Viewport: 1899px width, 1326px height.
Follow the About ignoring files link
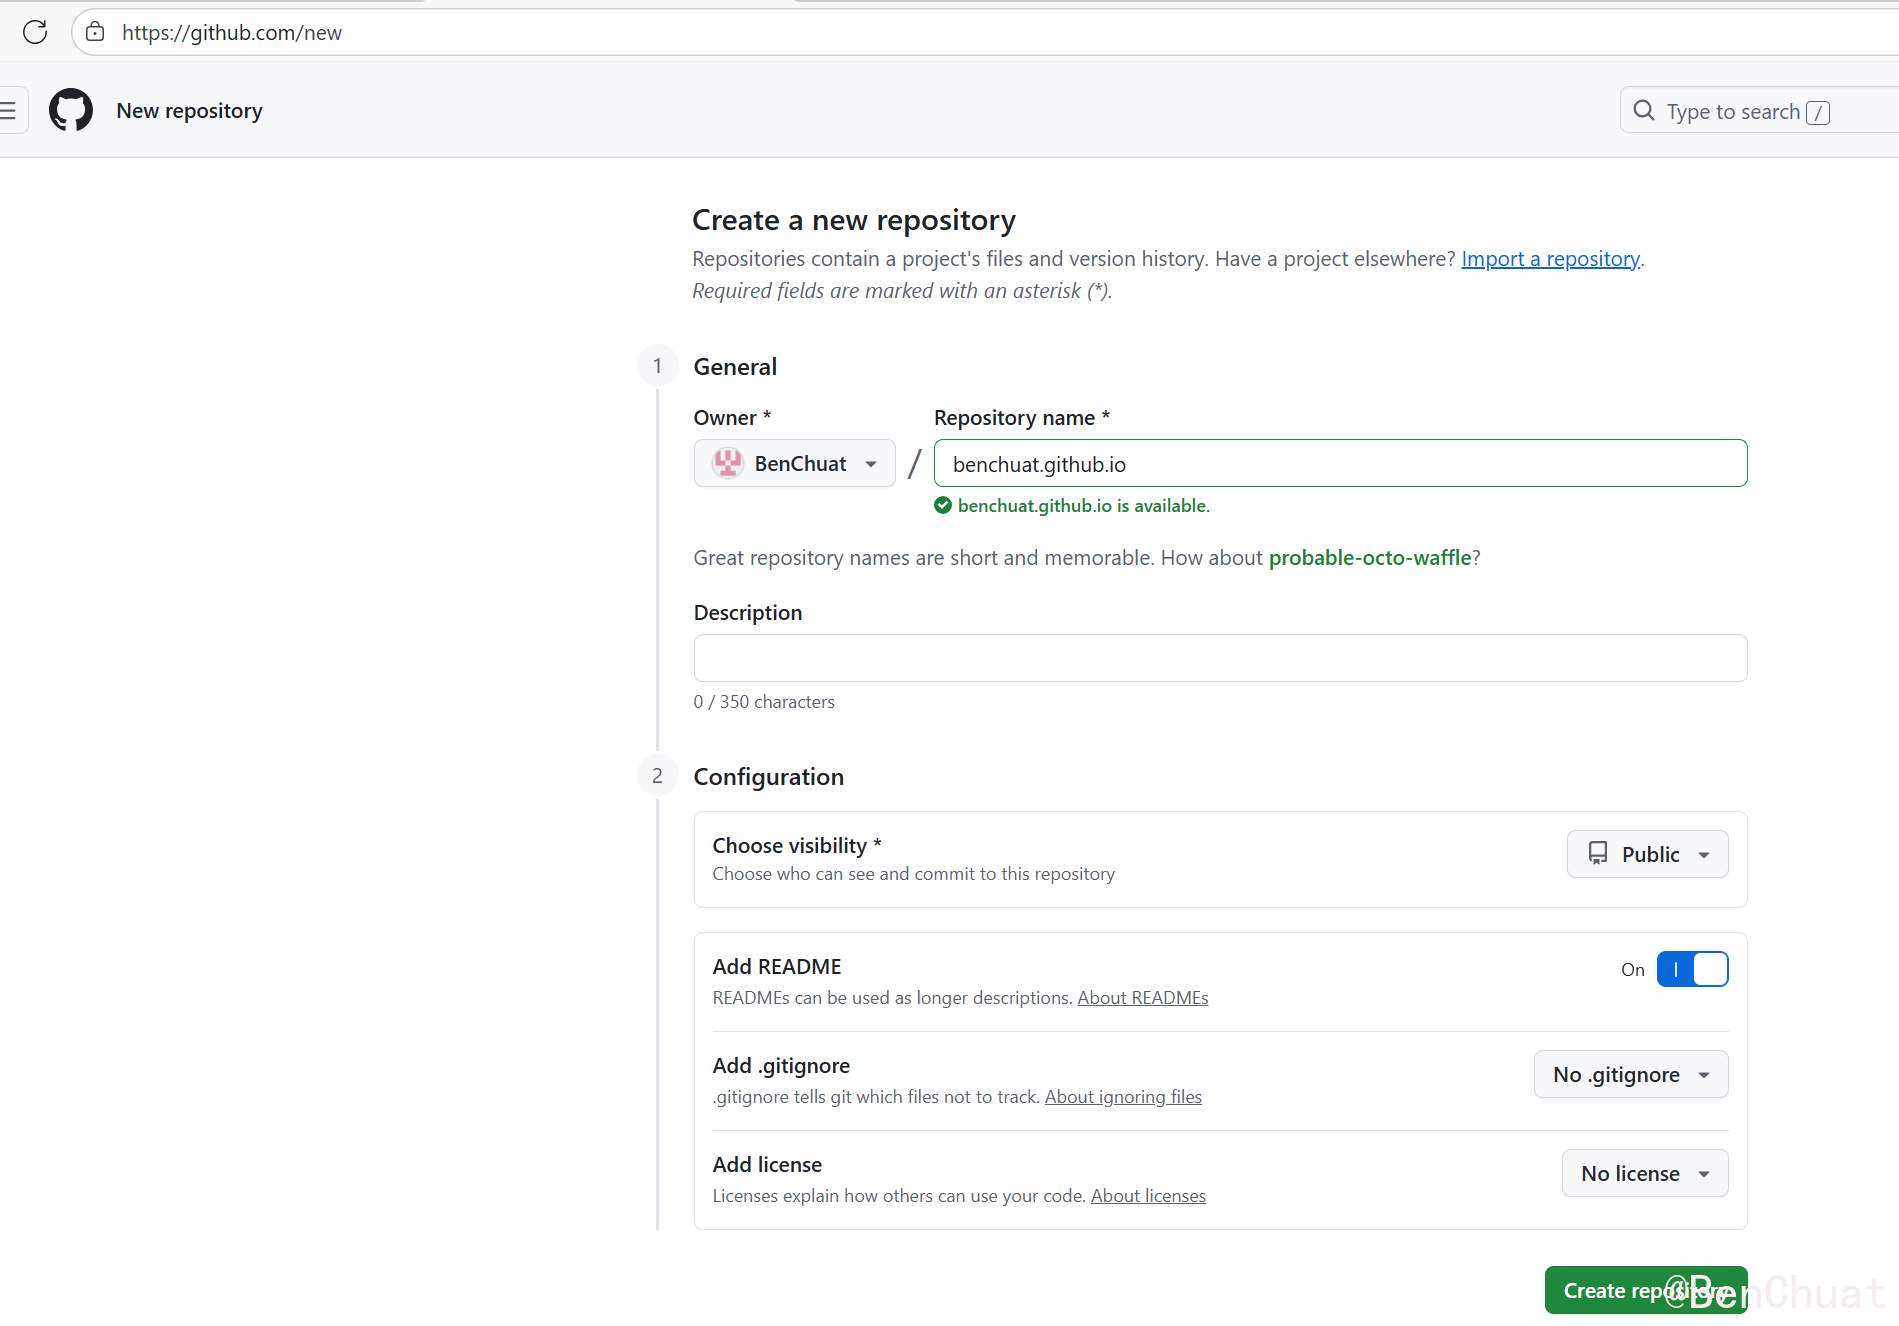(1123, 1097)
